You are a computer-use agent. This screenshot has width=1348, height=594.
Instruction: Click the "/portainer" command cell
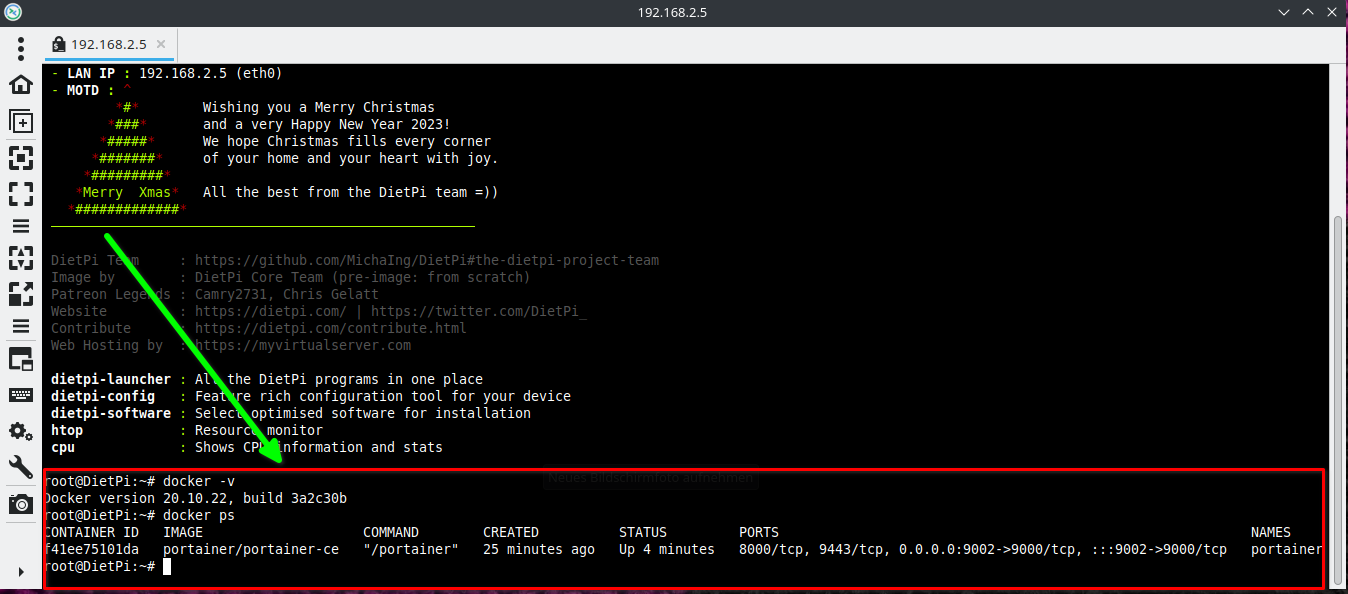411,549
